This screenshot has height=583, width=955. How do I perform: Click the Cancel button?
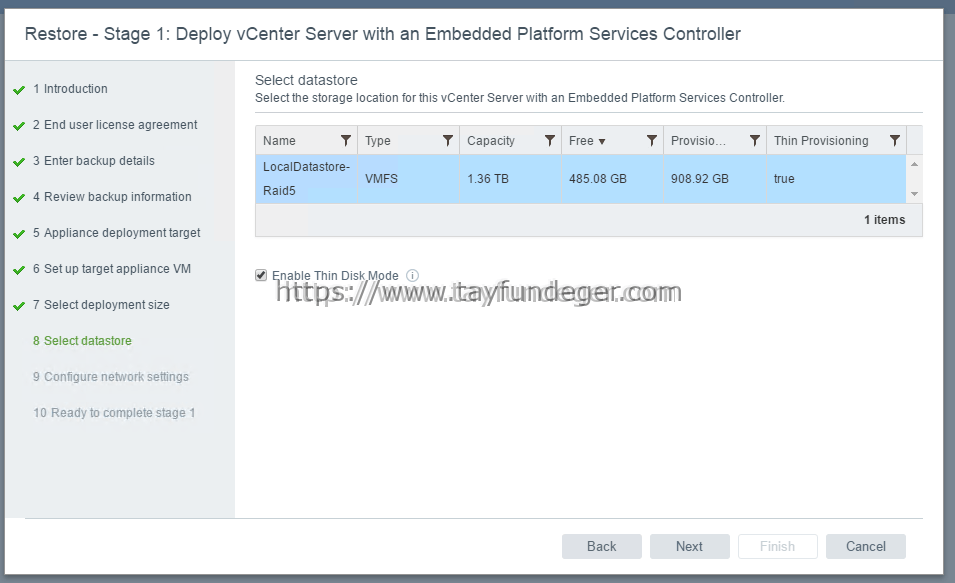click(x=865, y=546)
